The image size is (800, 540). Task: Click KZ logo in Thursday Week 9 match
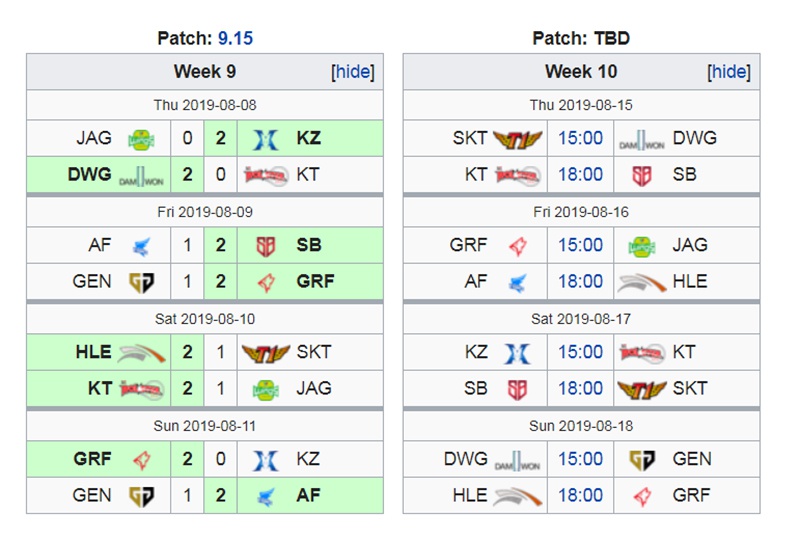coord(266,139)
